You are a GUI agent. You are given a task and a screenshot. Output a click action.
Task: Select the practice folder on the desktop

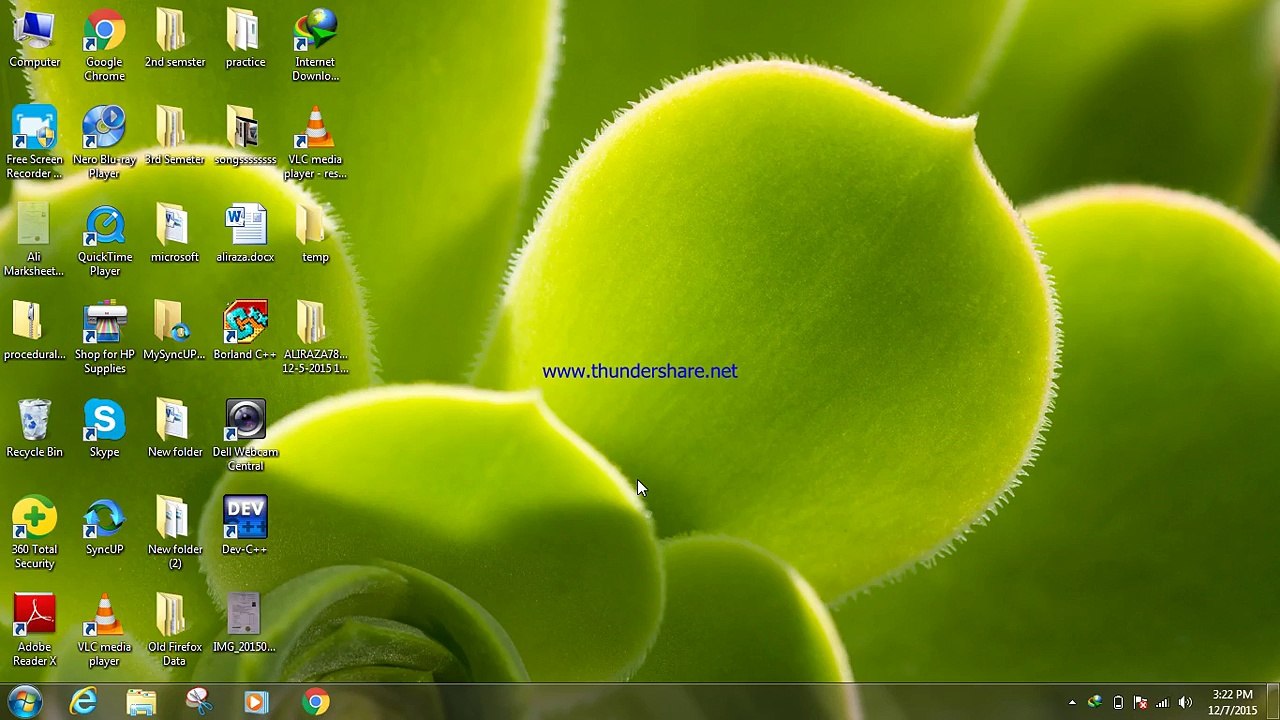(x=245, y=40)
